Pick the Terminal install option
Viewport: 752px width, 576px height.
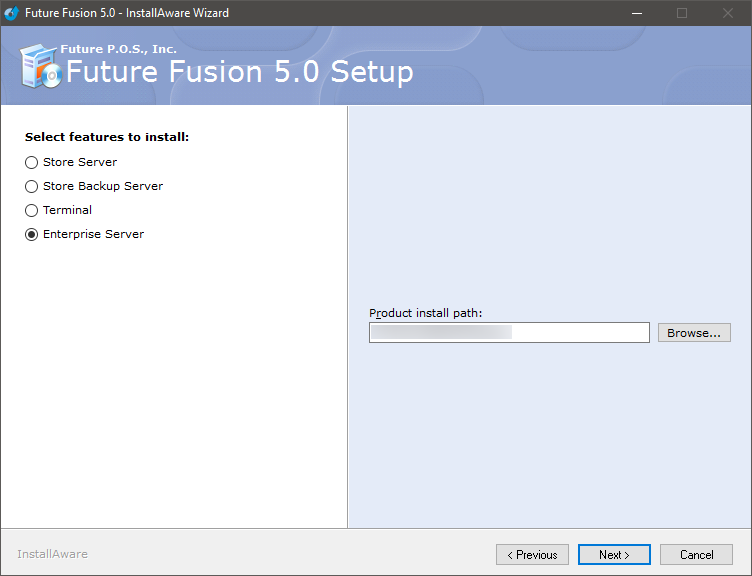pos(32,210)
